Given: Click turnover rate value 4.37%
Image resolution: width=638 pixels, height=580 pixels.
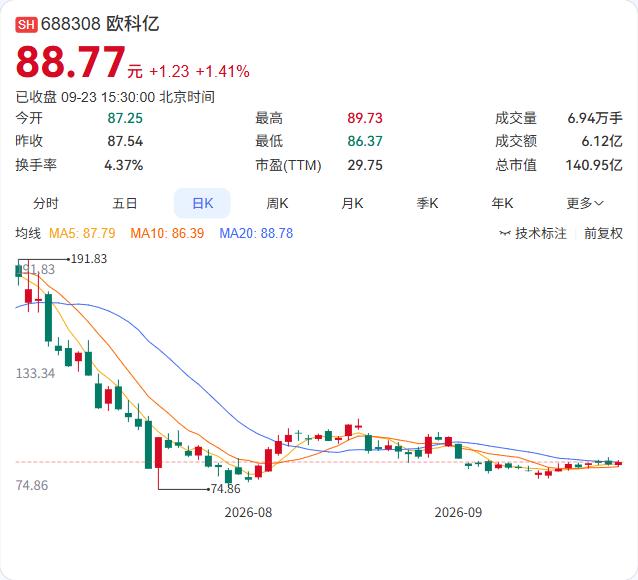Looking at the screenshot, I should [124, 165].
